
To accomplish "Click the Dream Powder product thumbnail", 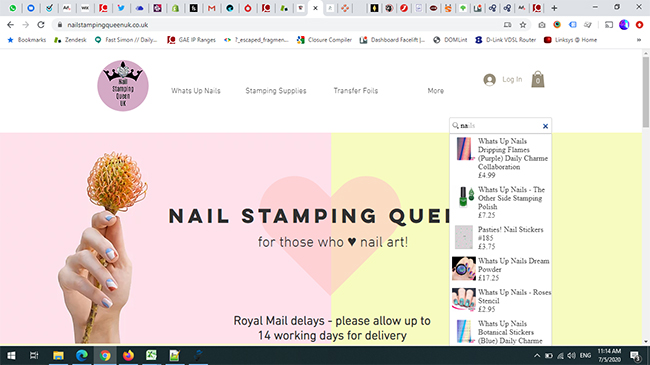I will pyautogui.click(x=463, y=268).
